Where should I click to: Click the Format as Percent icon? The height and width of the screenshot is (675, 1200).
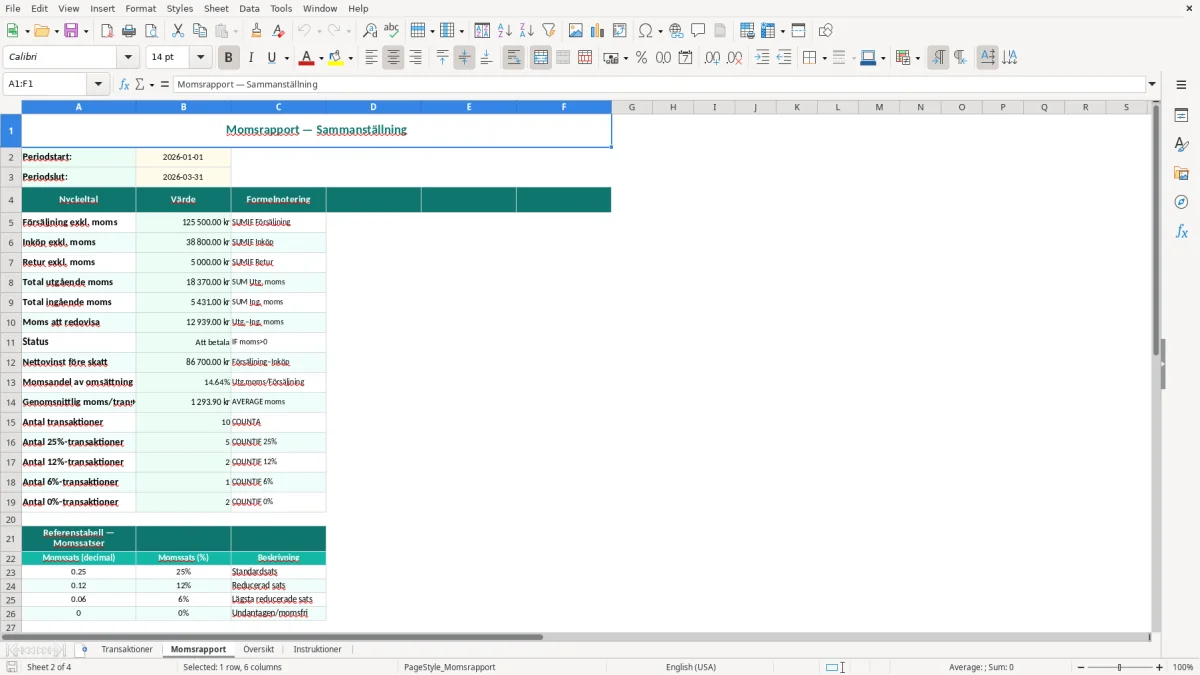(x=641, y=58)
